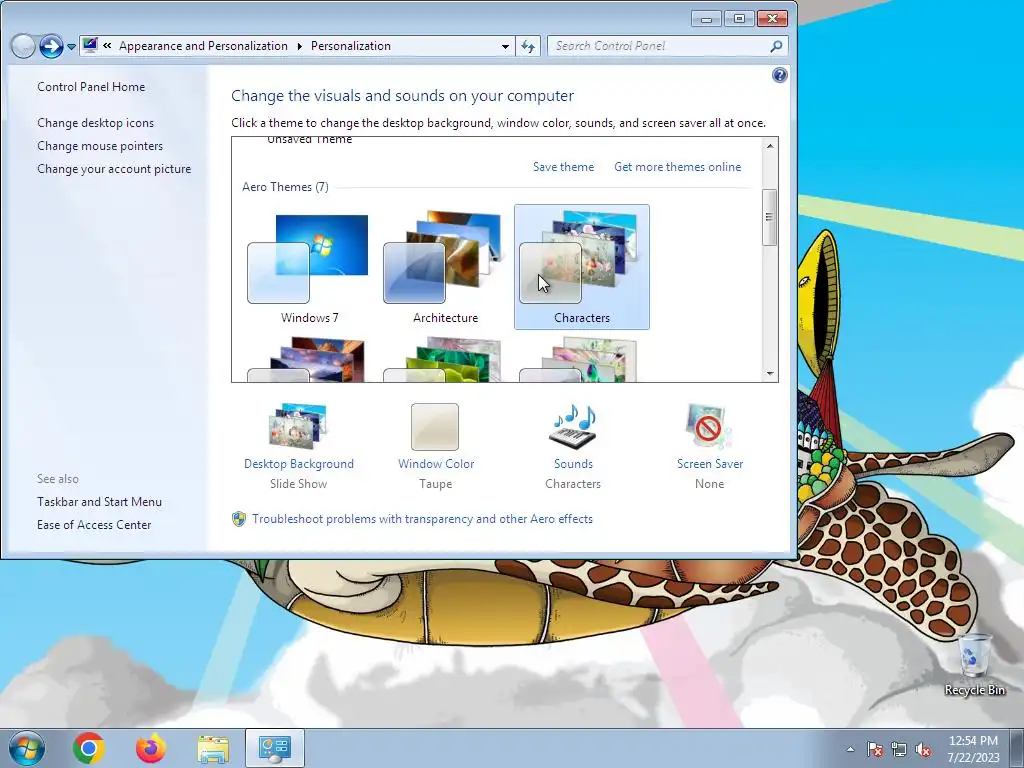The height and width of the screenshot is (768, 1024).
Task: Click the Action Center flag tray icon
Action: 874,749
